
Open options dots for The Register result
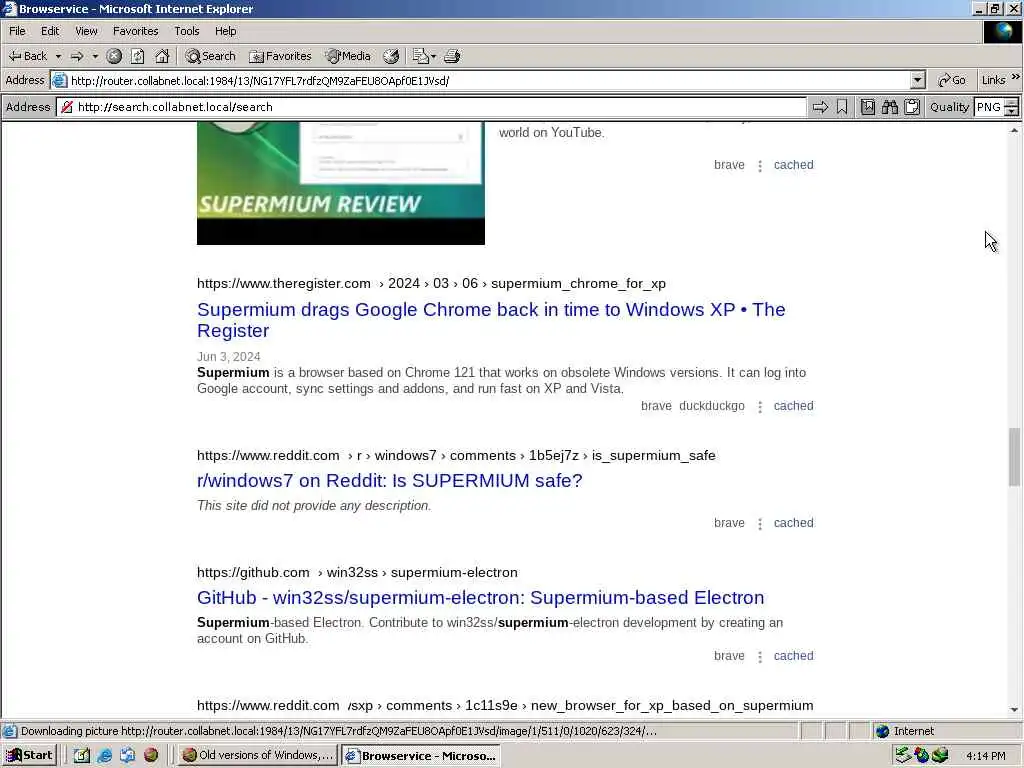[x=760, y=407]
